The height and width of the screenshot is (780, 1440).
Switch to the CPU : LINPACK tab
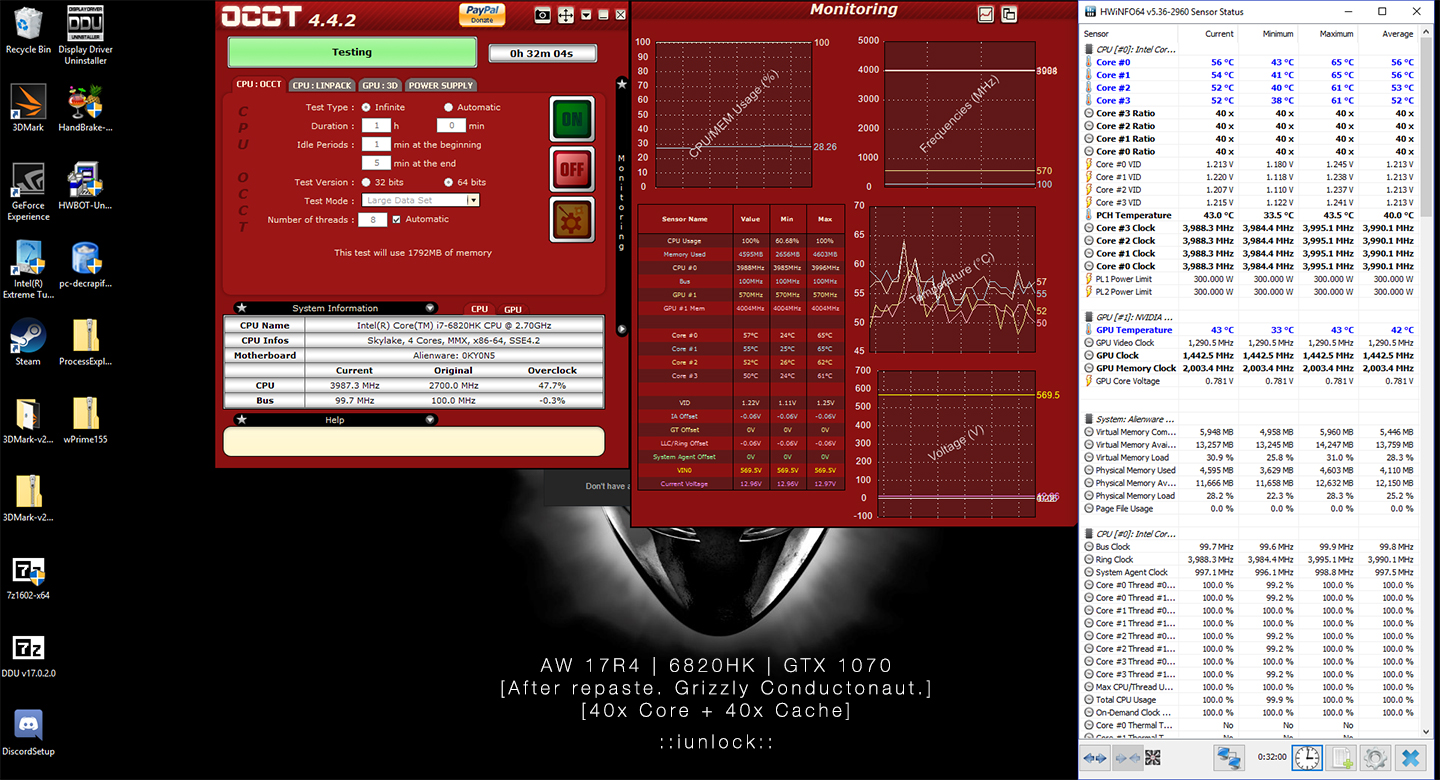[322, 85]
